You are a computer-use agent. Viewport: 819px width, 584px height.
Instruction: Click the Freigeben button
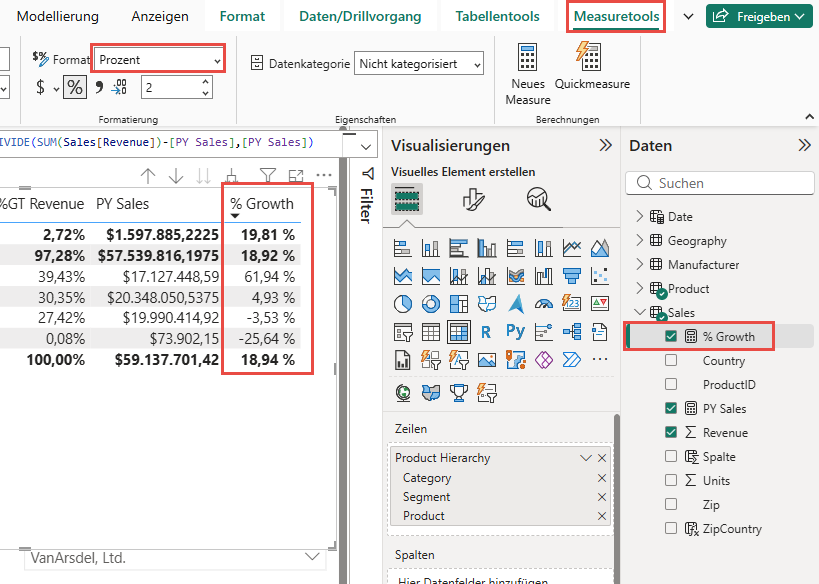click(x=759, y=16)
